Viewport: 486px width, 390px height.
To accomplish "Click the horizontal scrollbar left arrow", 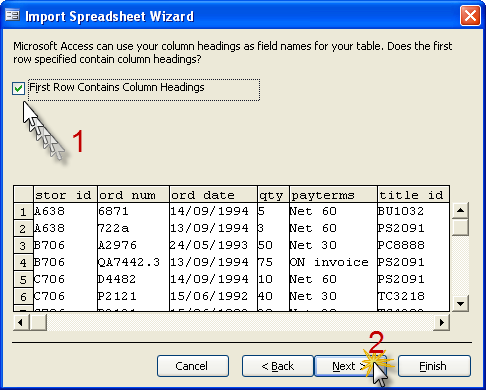I will [x=21, y=322].
